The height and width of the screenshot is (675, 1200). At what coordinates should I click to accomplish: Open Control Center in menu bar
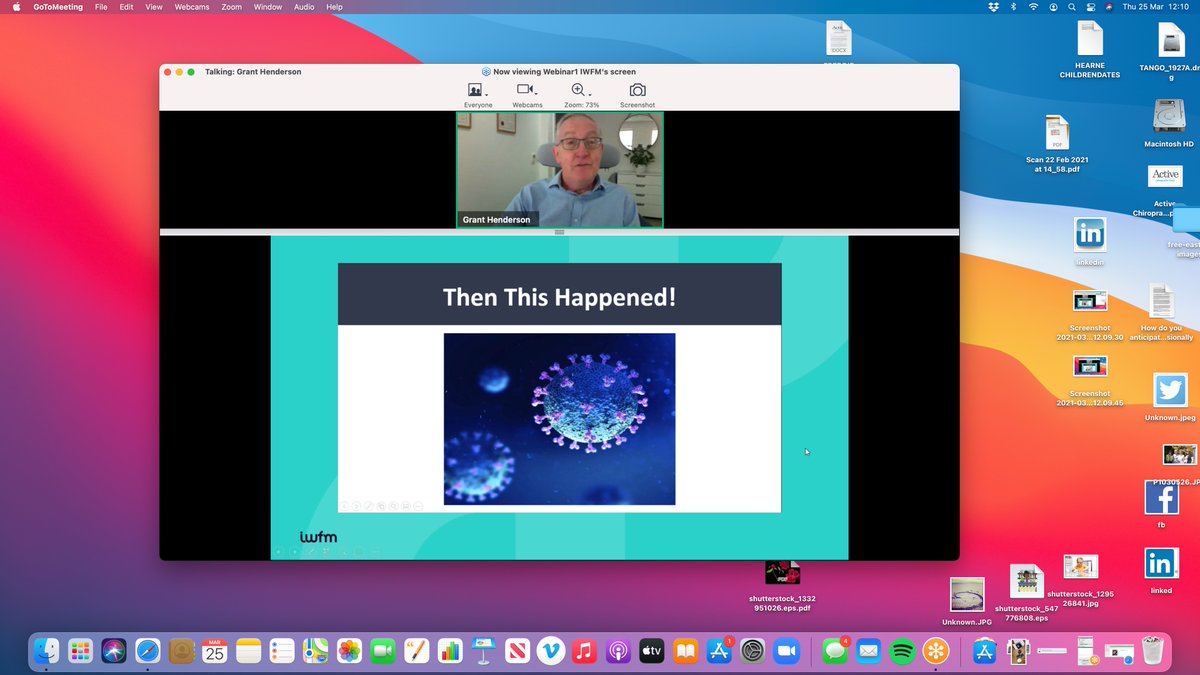pyautogui.click(x=1090, y=7)
